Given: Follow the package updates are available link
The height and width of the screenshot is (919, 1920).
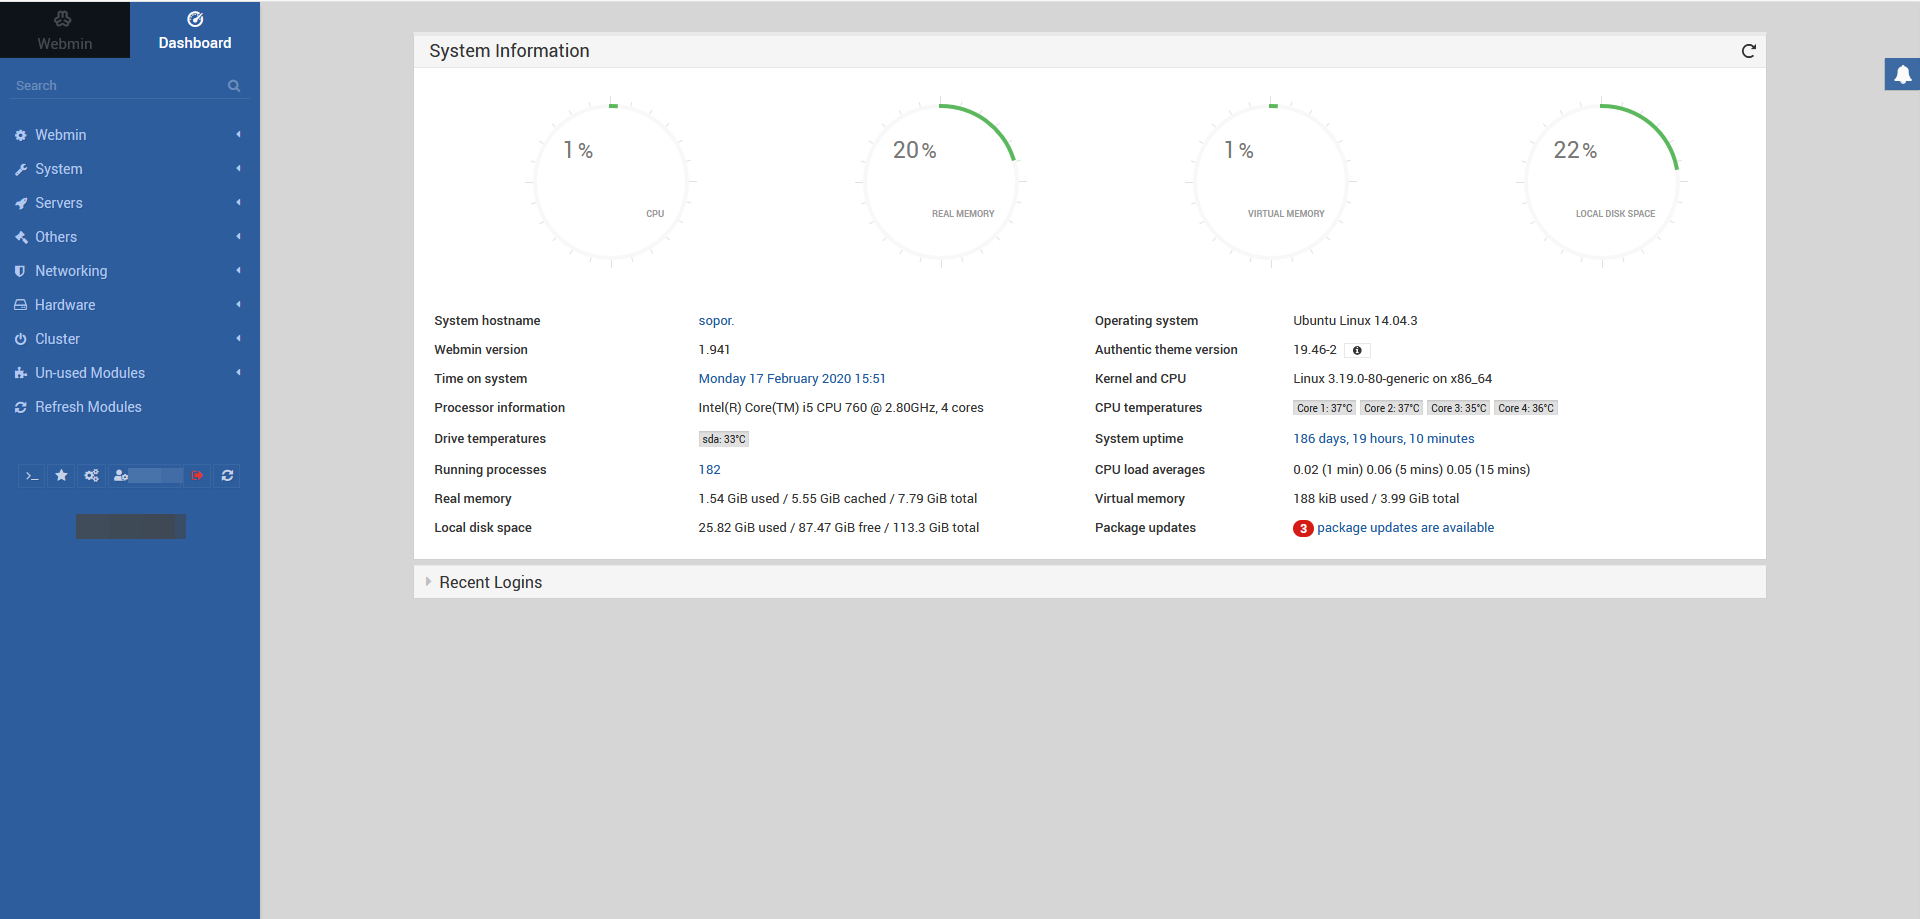Looking at the screenshot, I should 1404,527.
